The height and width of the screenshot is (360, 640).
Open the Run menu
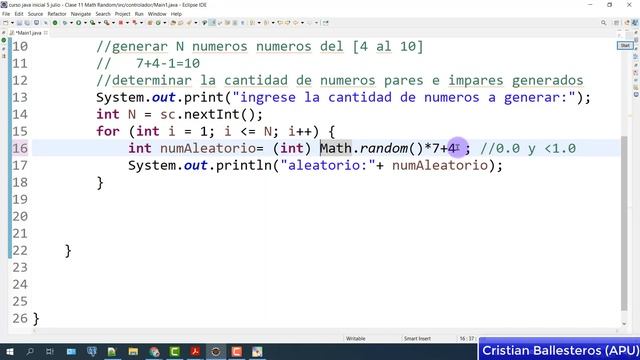pyautogui.click(x=139, y=14)
